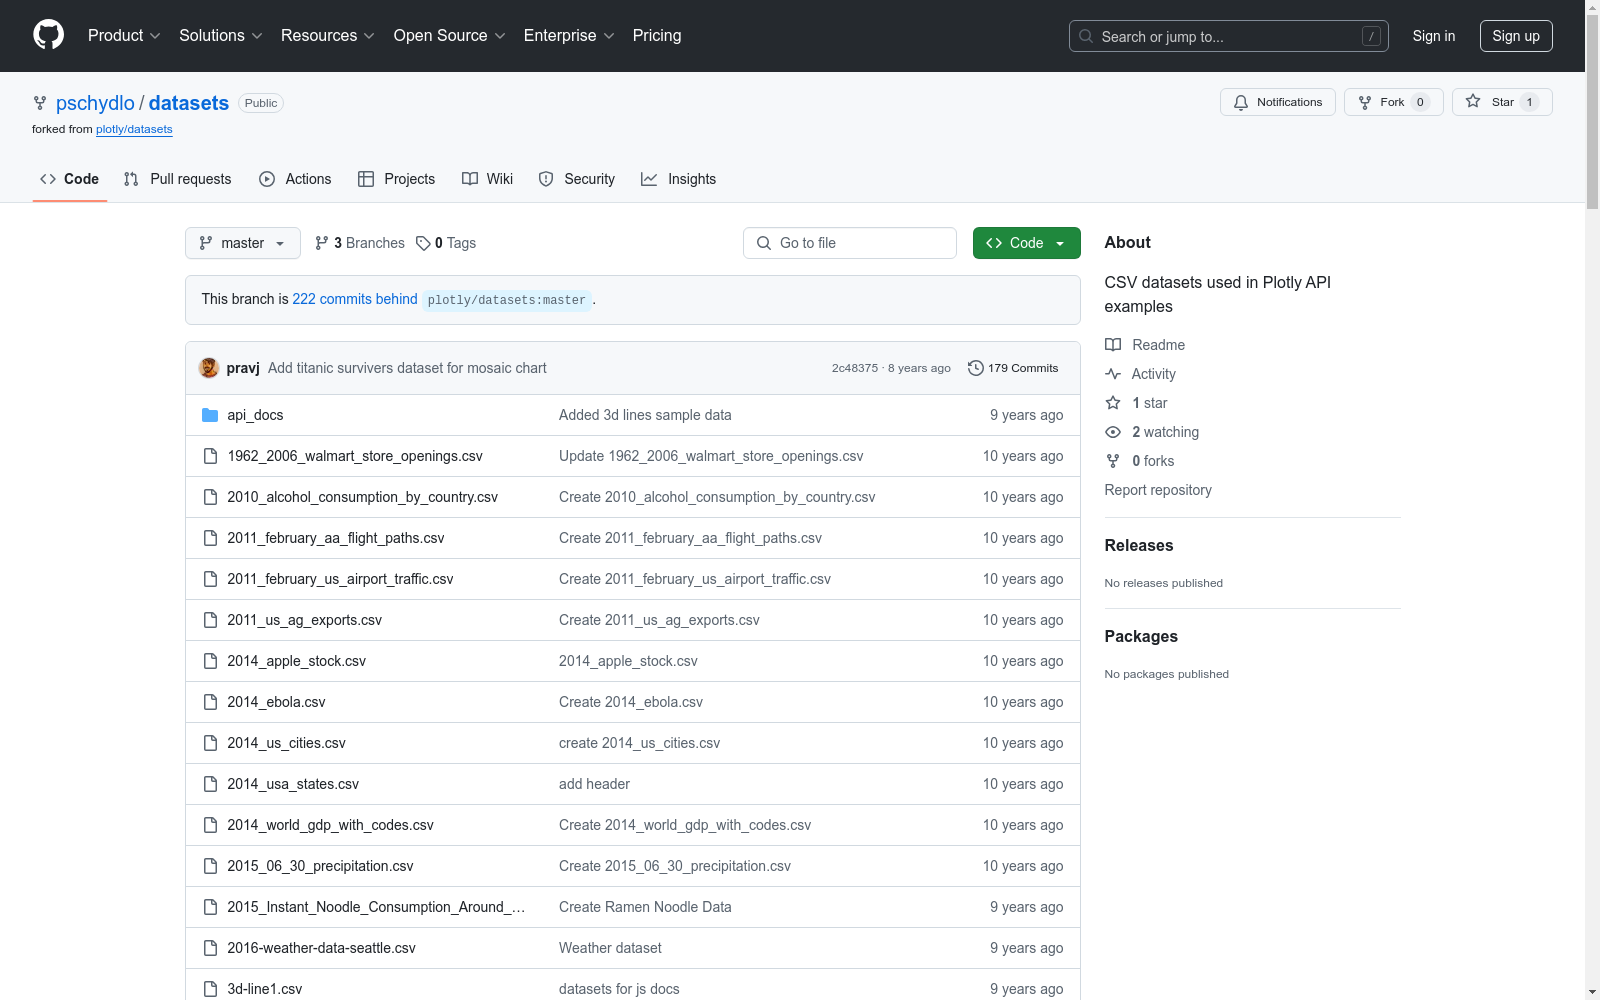Expand the Resources menu

coord(328,35)
